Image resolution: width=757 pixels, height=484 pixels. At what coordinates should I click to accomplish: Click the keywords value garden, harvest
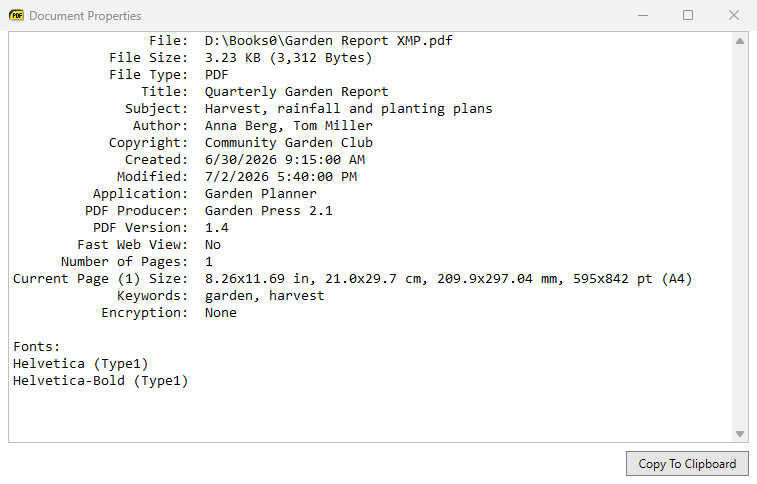pyautogui.click(x=265, y=296)
